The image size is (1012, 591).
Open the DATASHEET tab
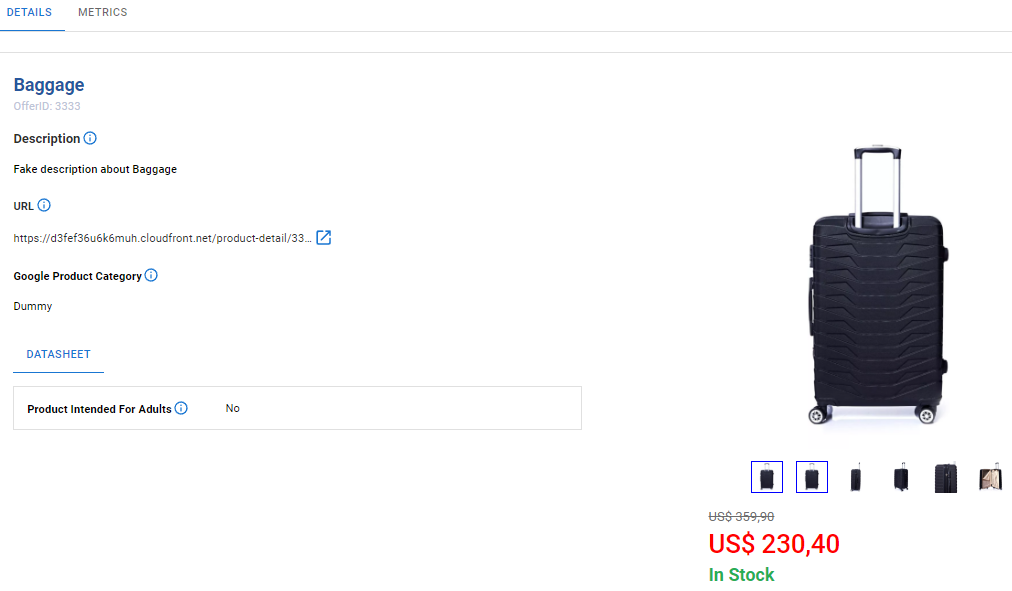[x=58, y=354]
